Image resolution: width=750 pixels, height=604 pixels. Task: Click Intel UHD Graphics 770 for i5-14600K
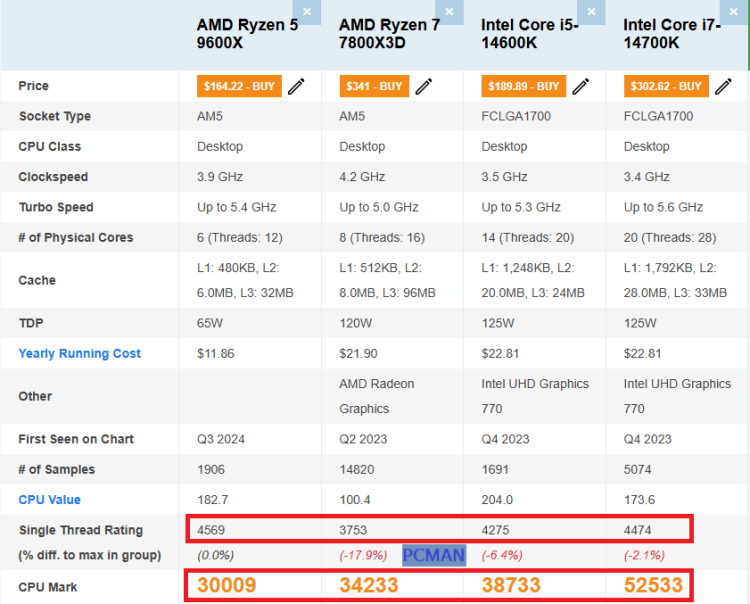click(535, 396)
